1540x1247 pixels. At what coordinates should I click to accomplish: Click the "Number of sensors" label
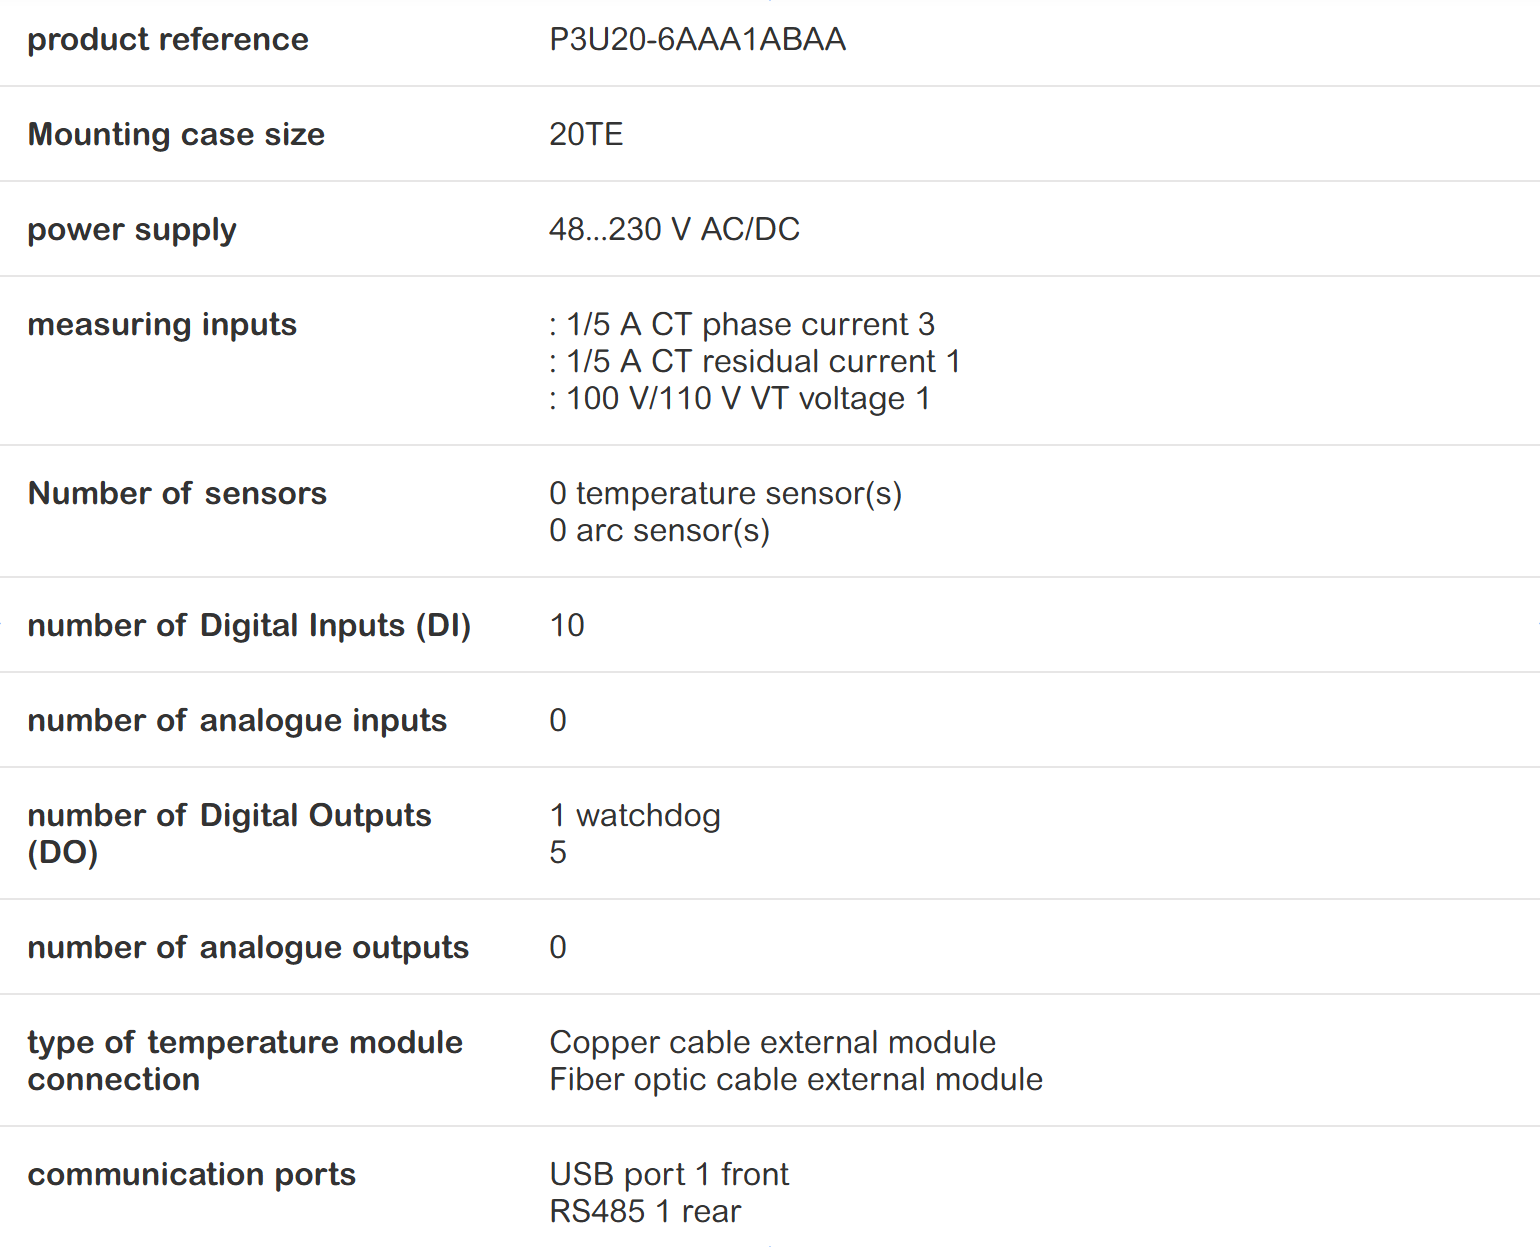(x=177, y=493)
